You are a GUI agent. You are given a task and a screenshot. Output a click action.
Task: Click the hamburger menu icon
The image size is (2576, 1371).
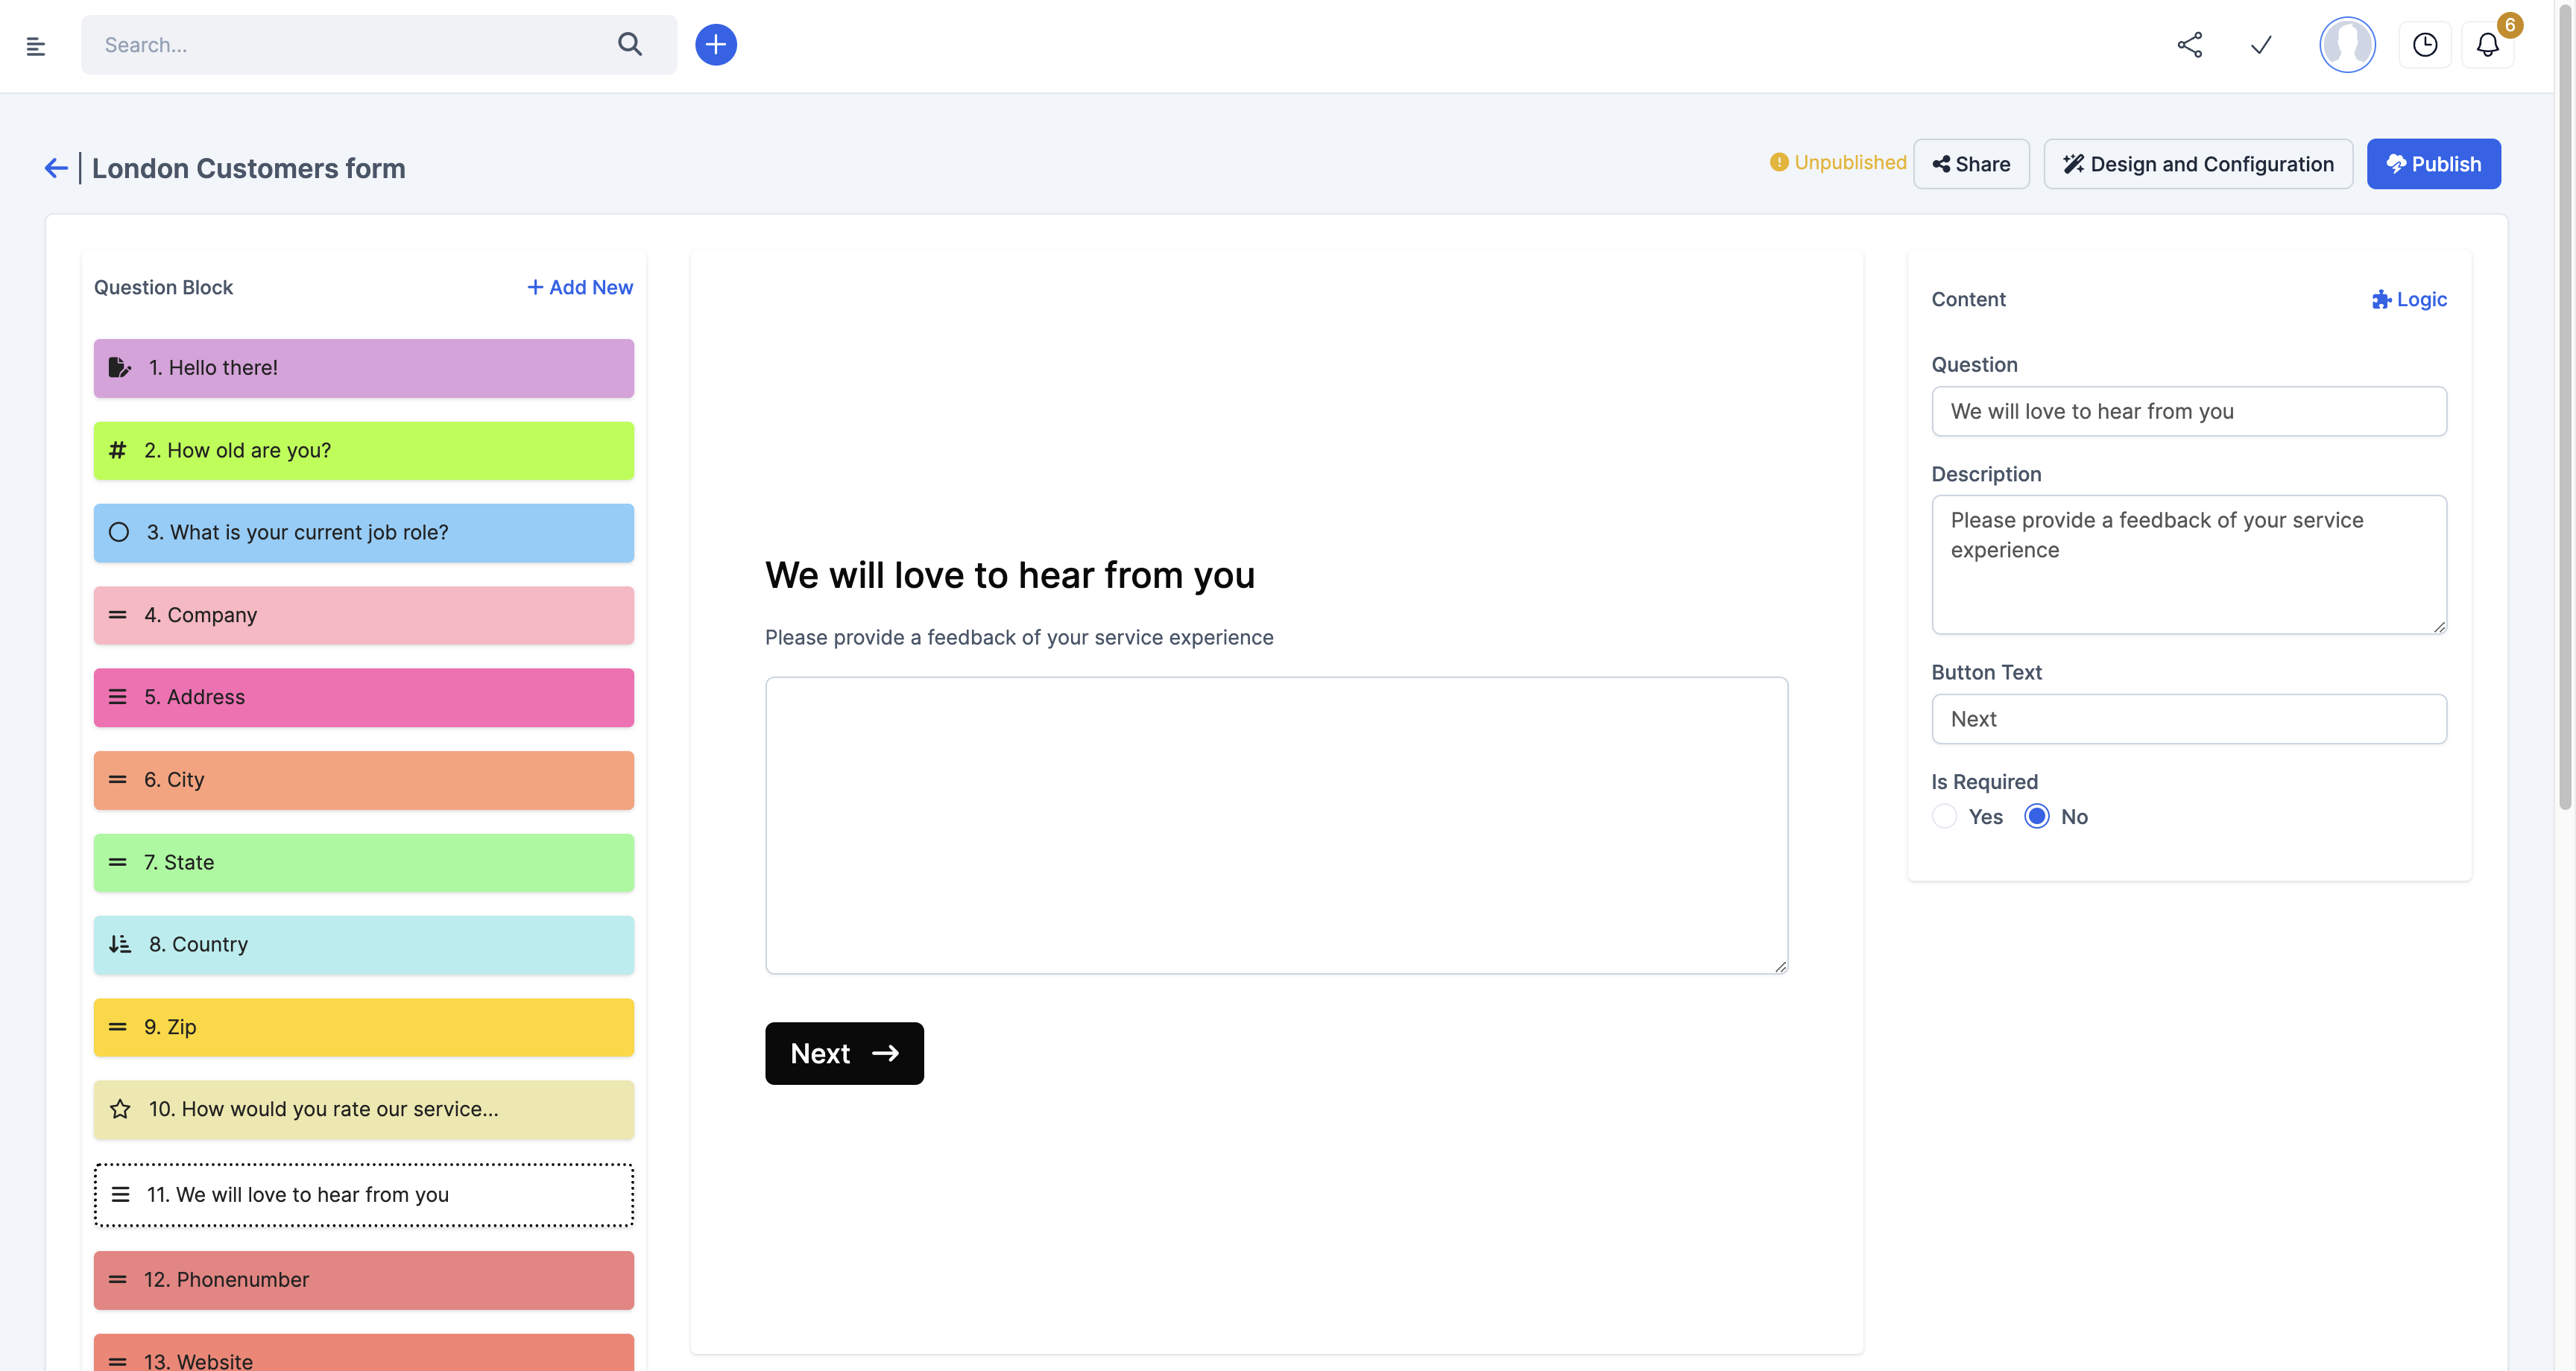tap(36, 46)
